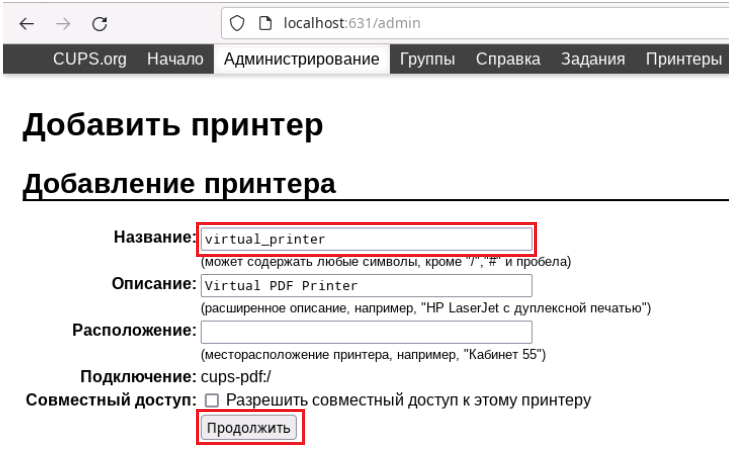Click the Подключение: label

138,377
